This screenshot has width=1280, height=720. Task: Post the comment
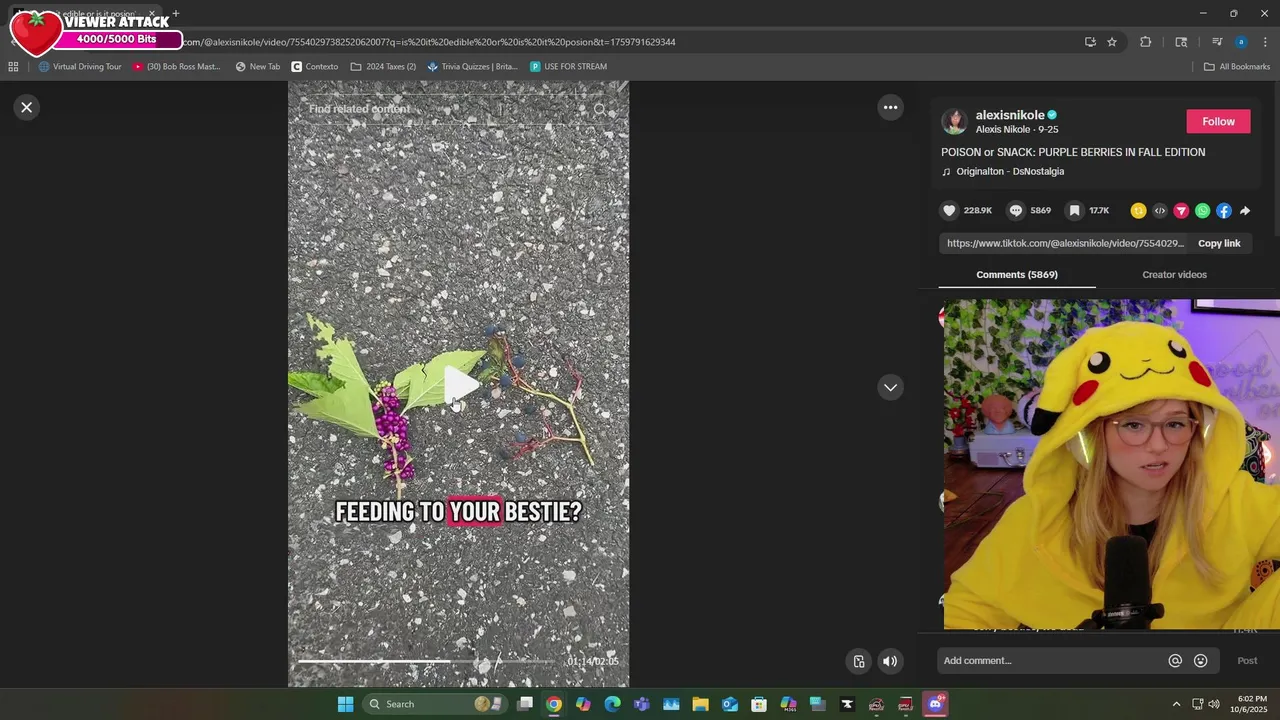(1247, 660)
